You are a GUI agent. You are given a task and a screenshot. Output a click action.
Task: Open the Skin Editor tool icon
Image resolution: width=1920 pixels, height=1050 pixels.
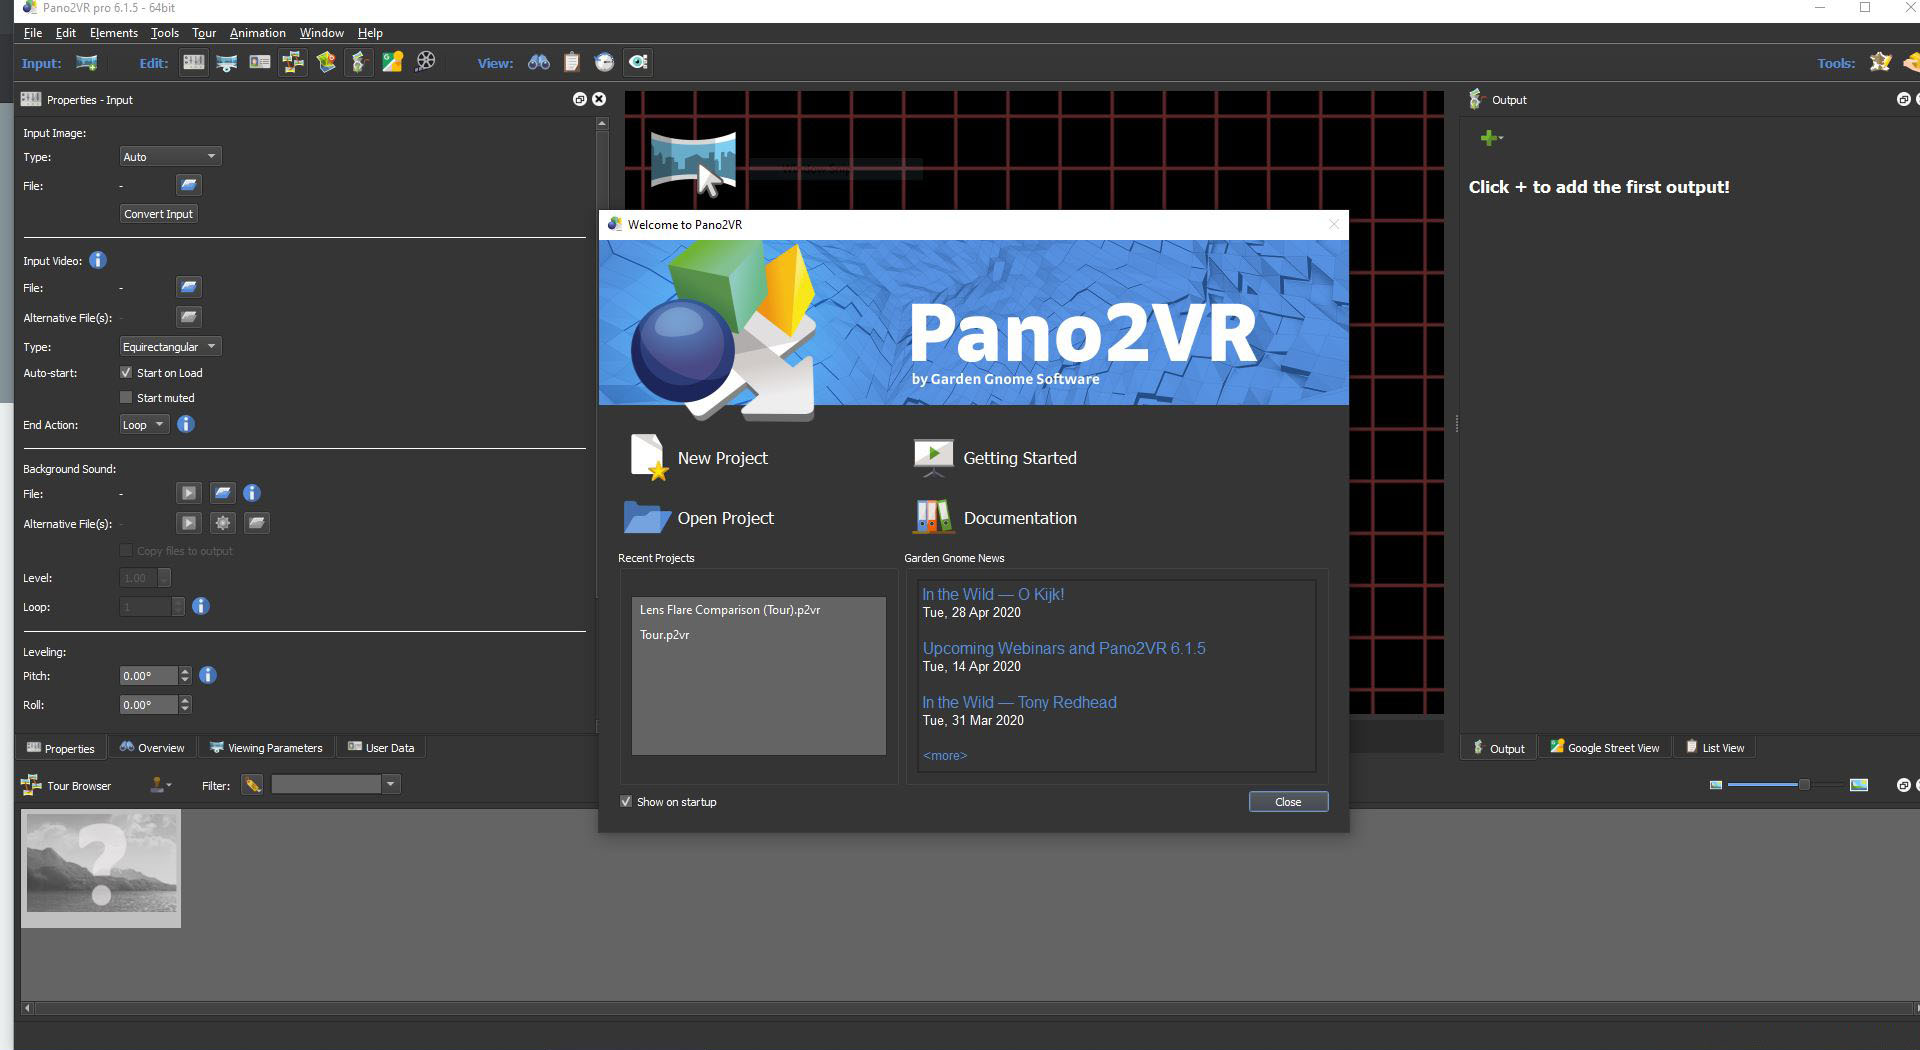pos(1881,62)
